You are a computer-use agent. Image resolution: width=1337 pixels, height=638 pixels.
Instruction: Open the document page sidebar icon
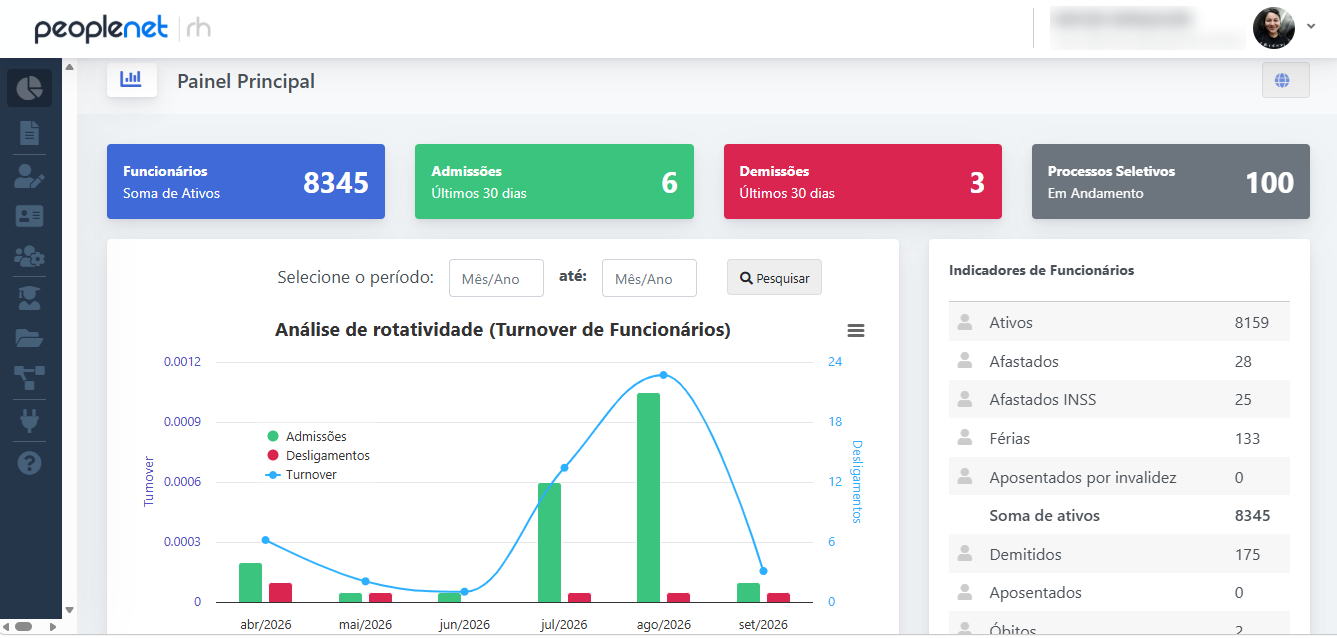click(x=30, y=132)
